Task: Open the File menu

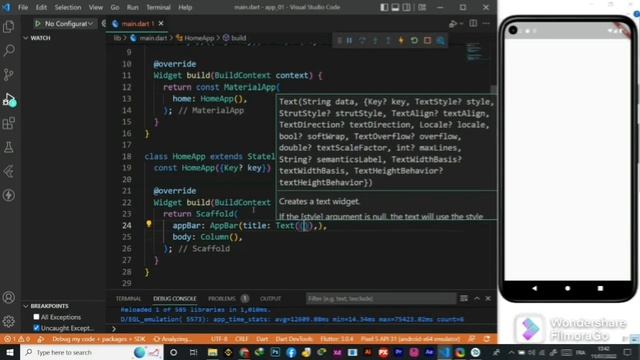Action: [x=23, y=7]
